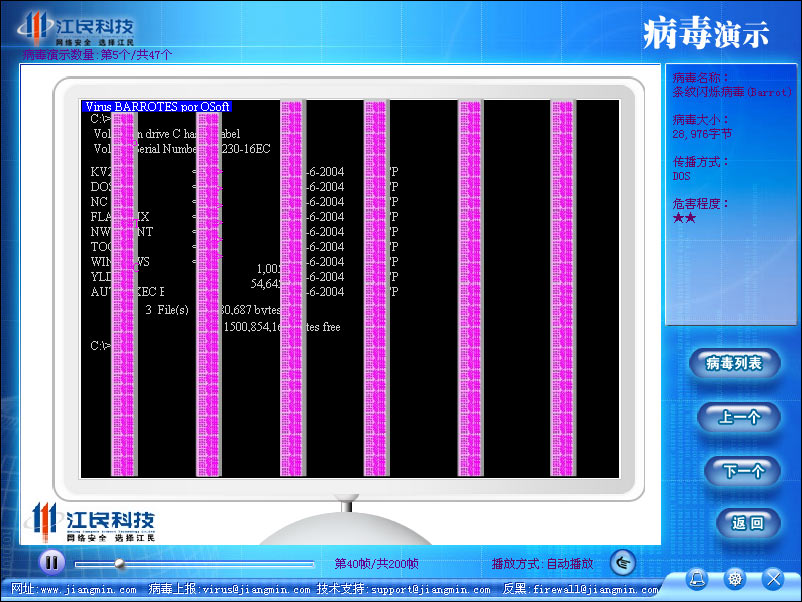Click the "3 File(s)" line in demo
Screen dimensions: 802x602
(x=167, y=309)
